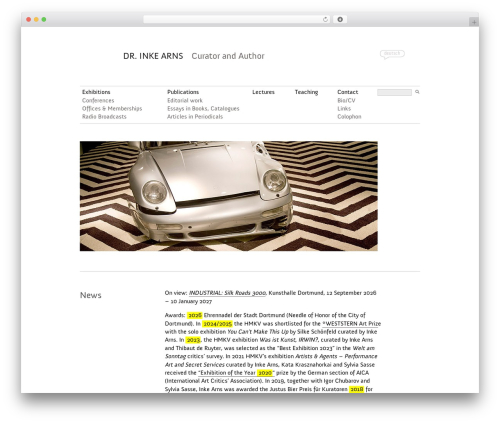Screen dimensions: 500x423
Task: Open INDUSTRIAL: Silk Roads 3000 link
Action: (x=227, y=293)
